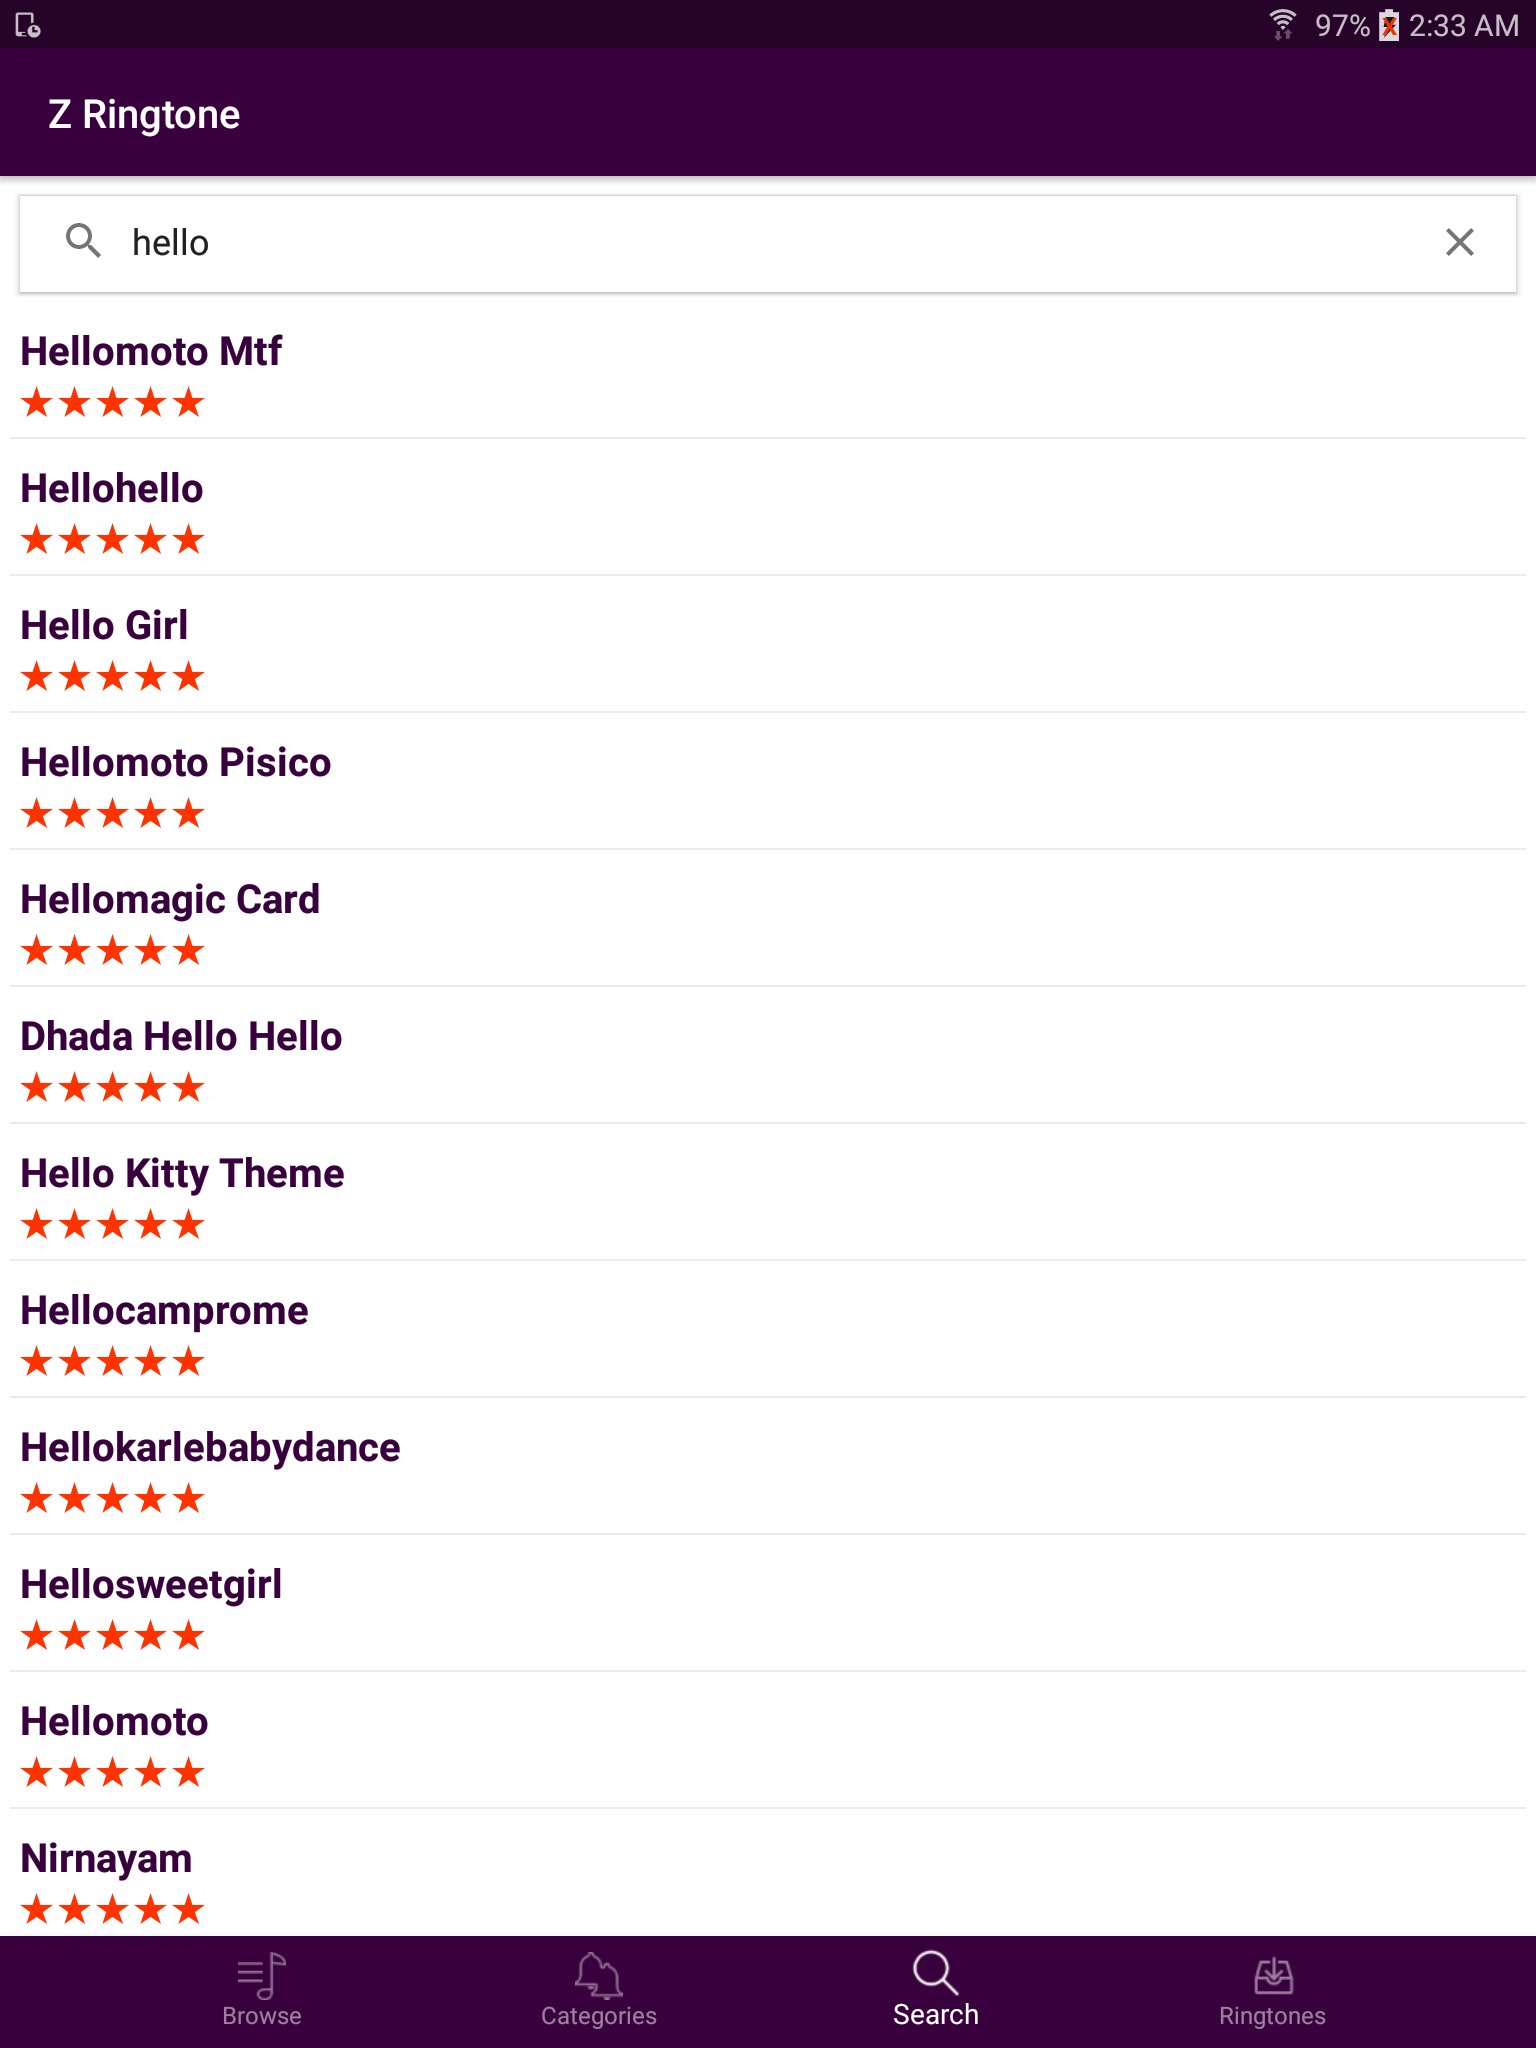Open the Categories bell icon
Screen dimensions: 1536x2048
tap(598, 1975)
